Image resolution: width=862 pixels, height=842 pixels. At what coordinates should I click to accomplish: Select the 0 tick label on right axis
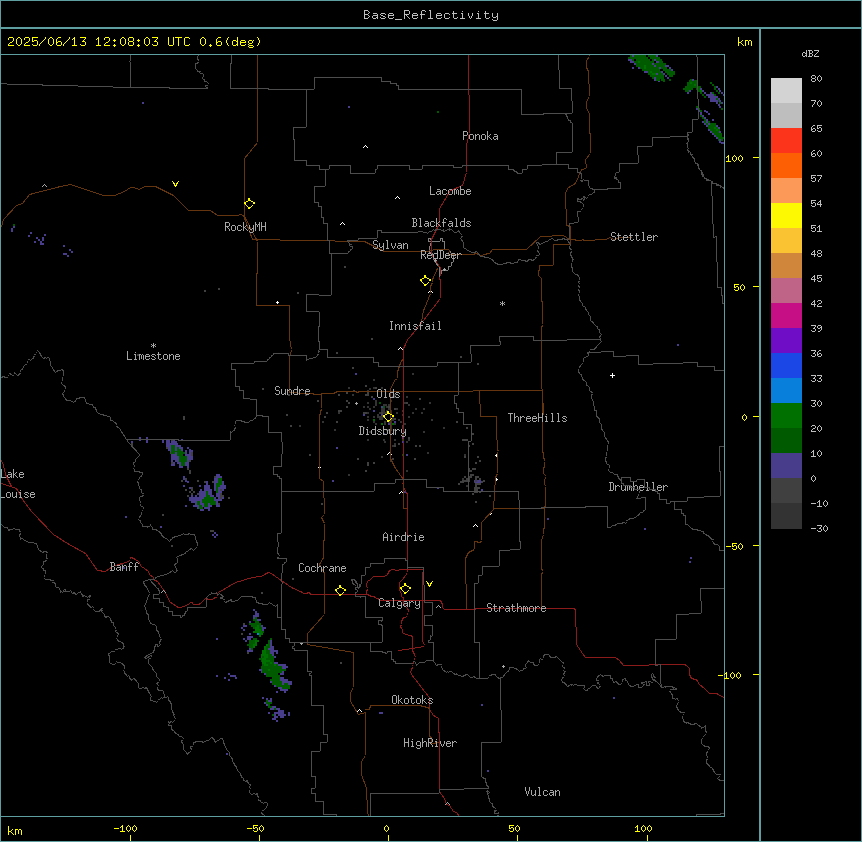point(744,417)
